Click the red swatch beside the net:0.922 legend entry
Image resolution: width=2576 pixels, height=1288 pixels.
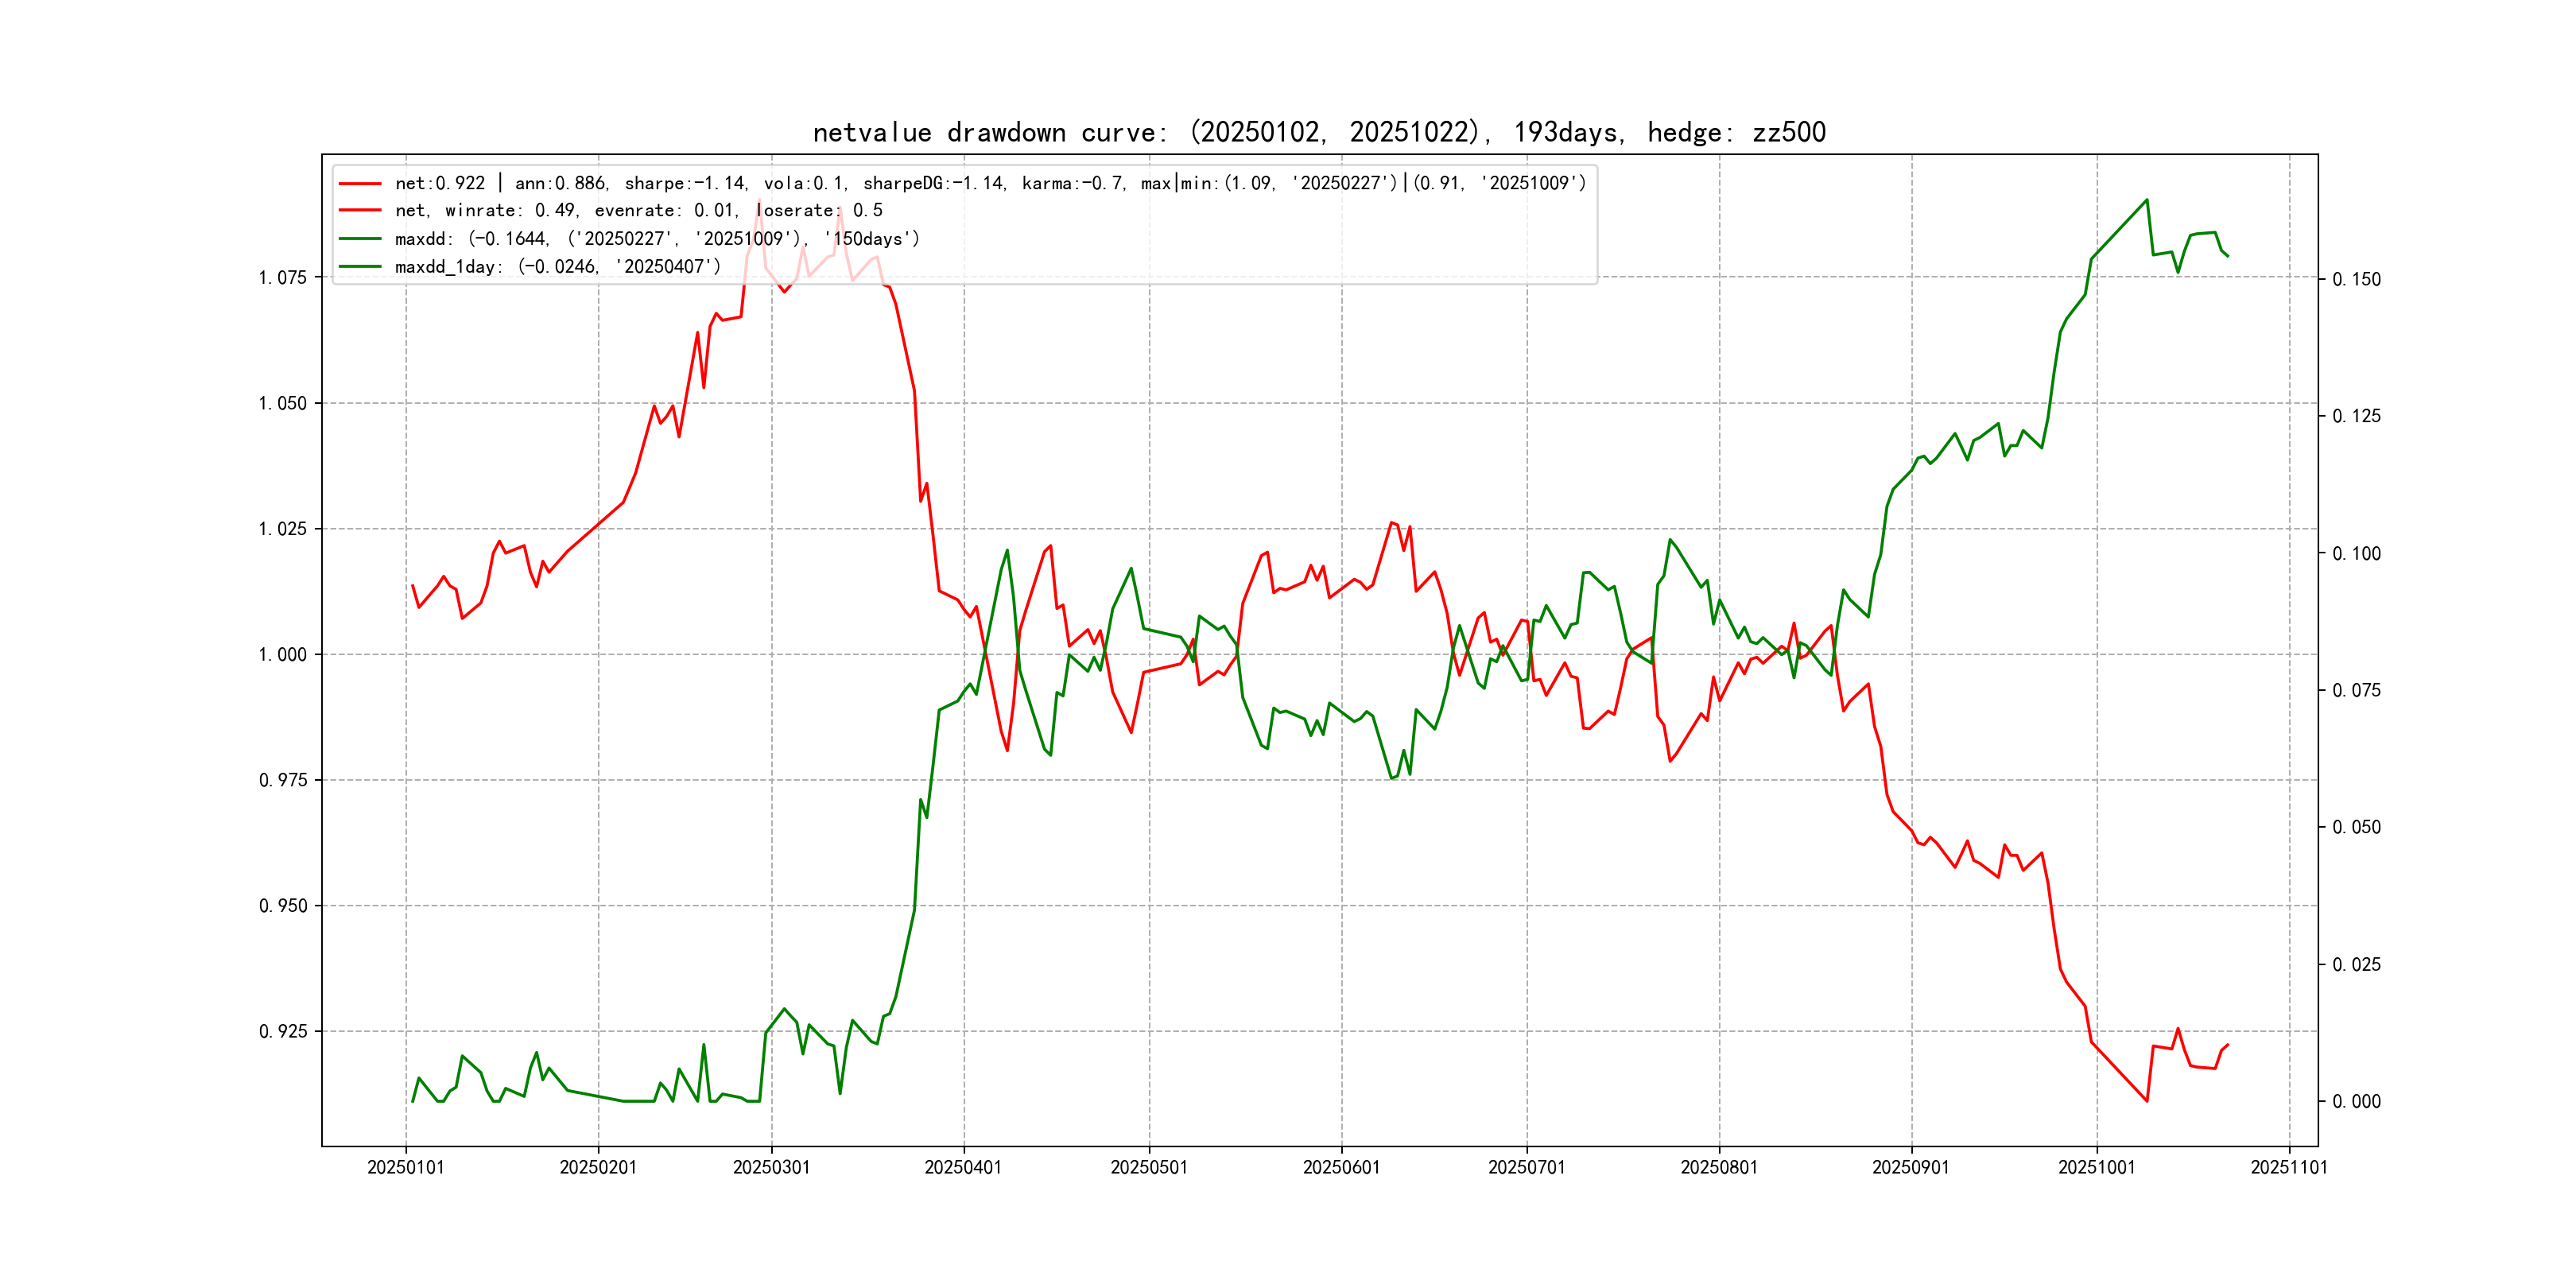(x=360, y=184)
